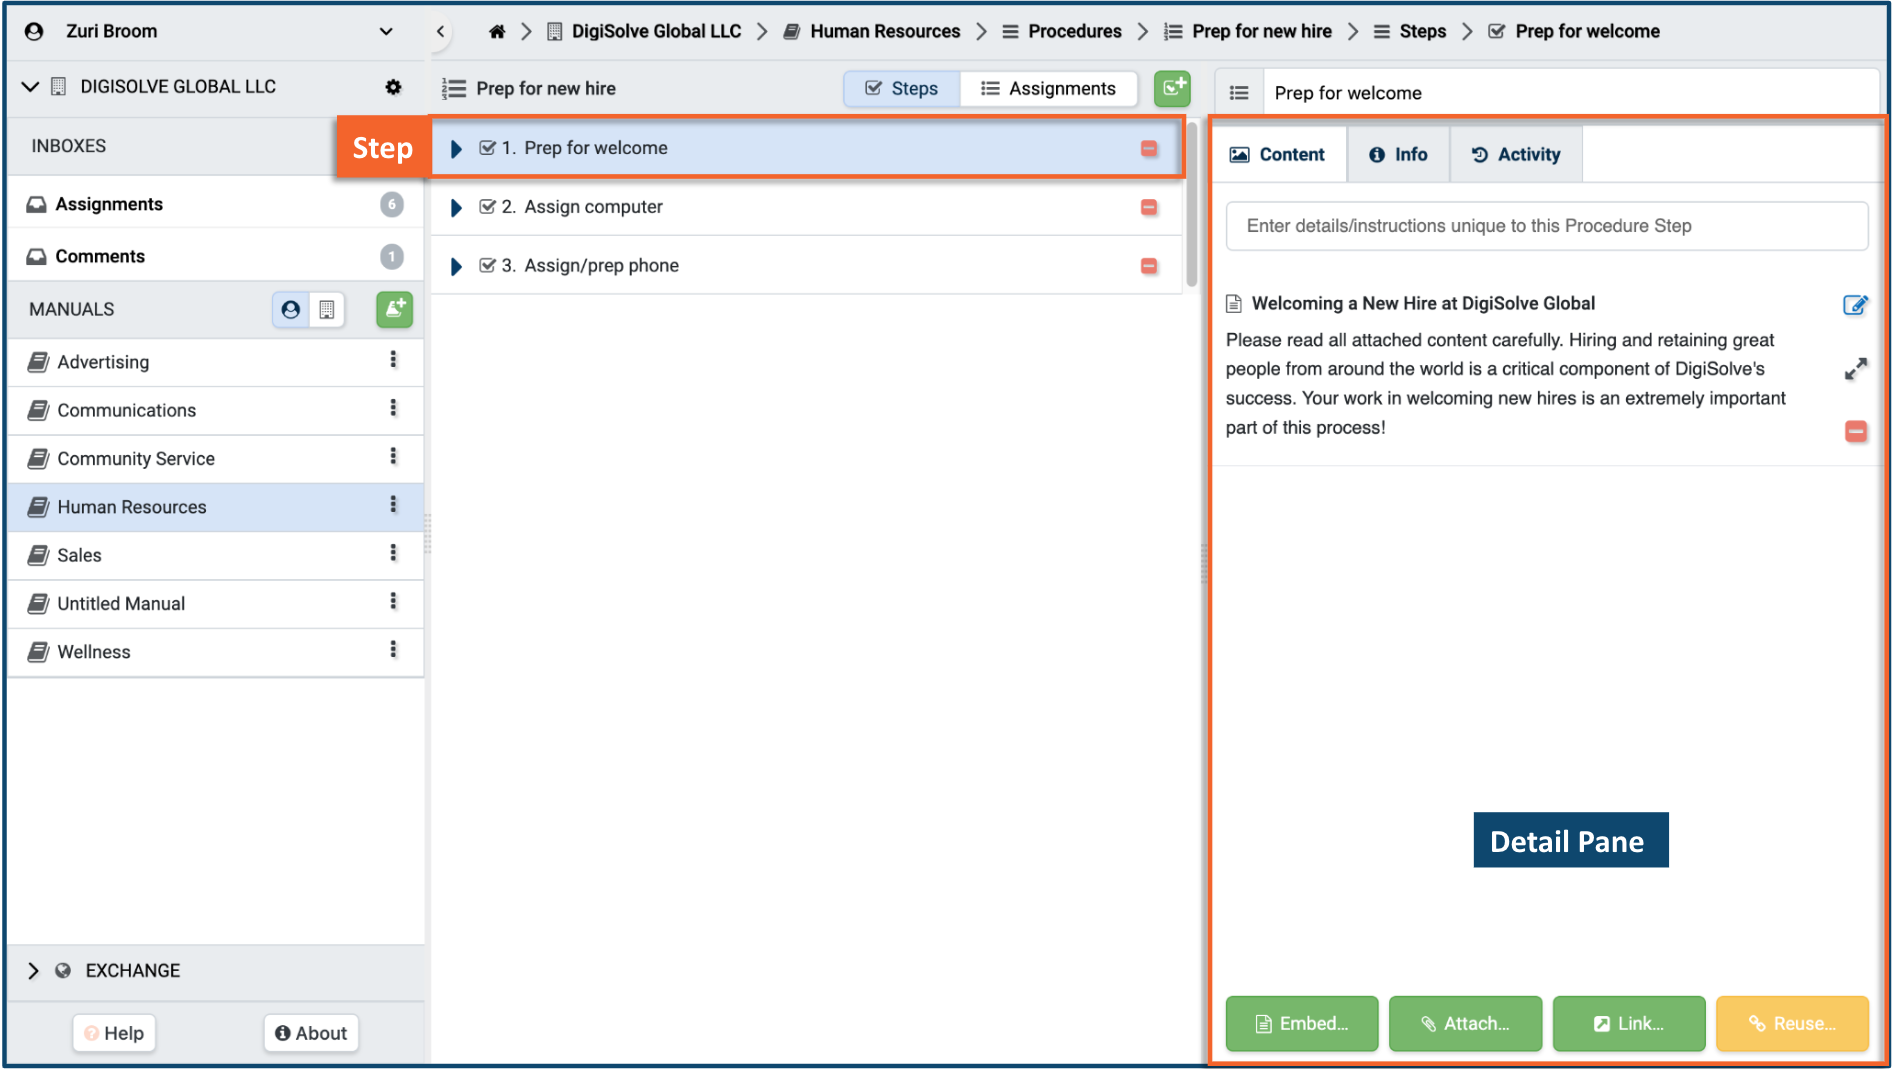Click the Link... button
Screen dimensions: 1892x1069
(1628, 1024)
